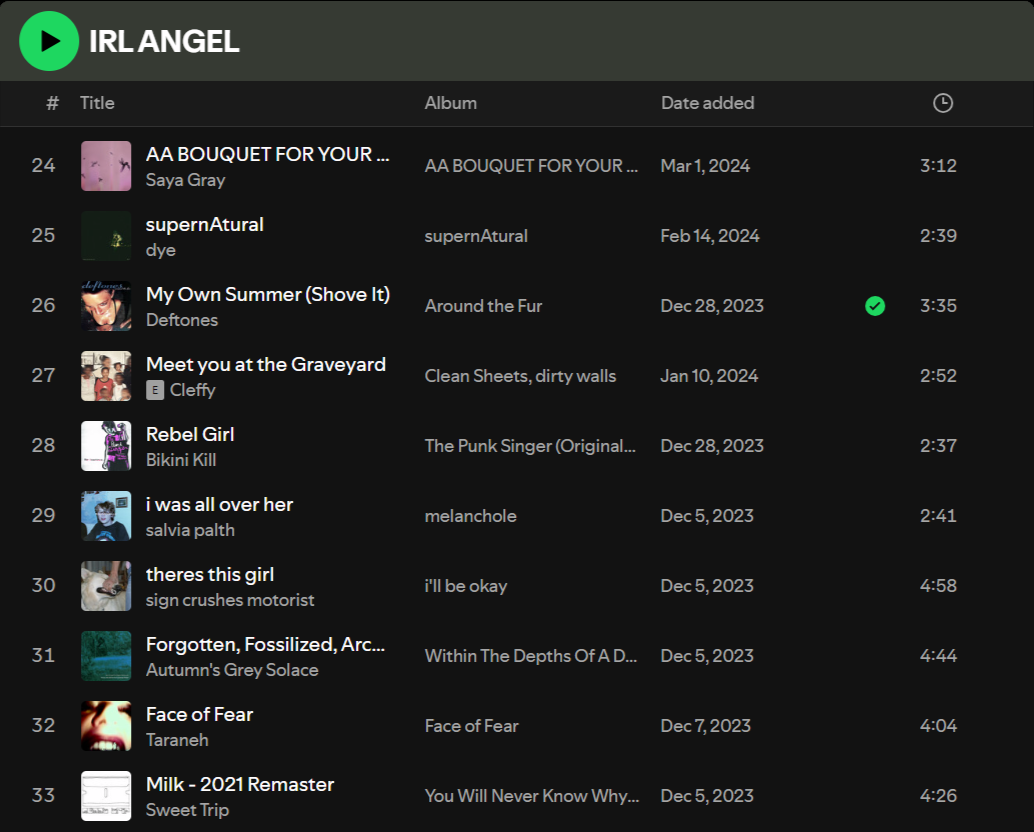Select the track title Rebel Girl

pyautogui.click(x=190, y=434)
